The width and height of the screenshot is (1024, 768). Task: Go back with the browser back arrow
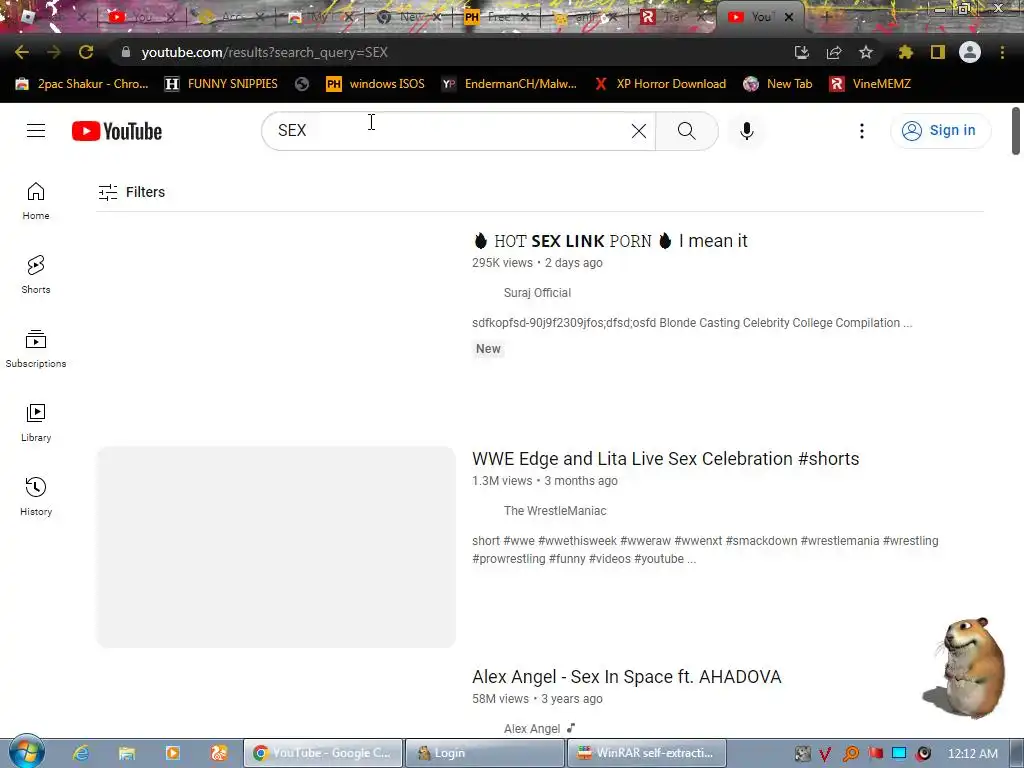[22, 52]
